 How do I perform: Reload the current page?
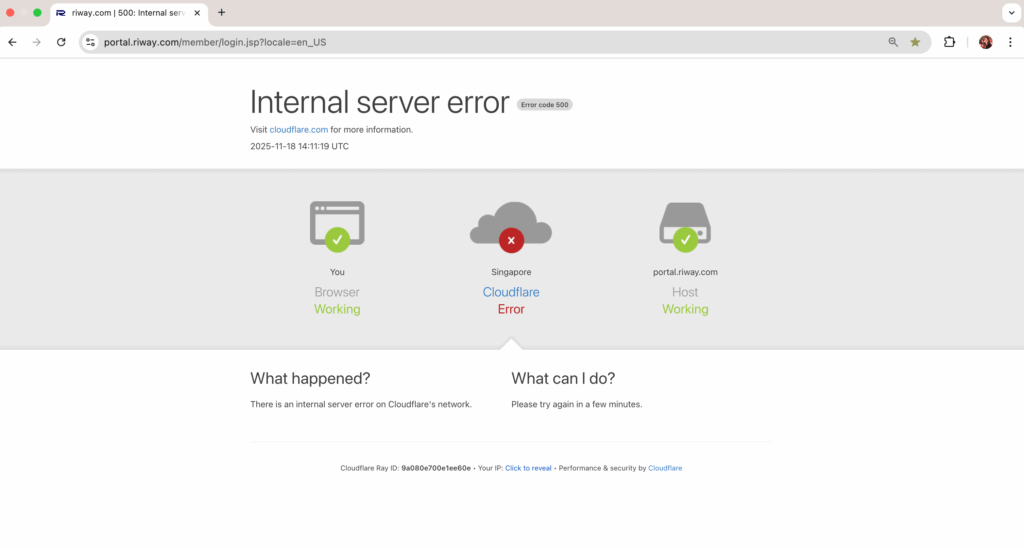(x=61, y=42)
